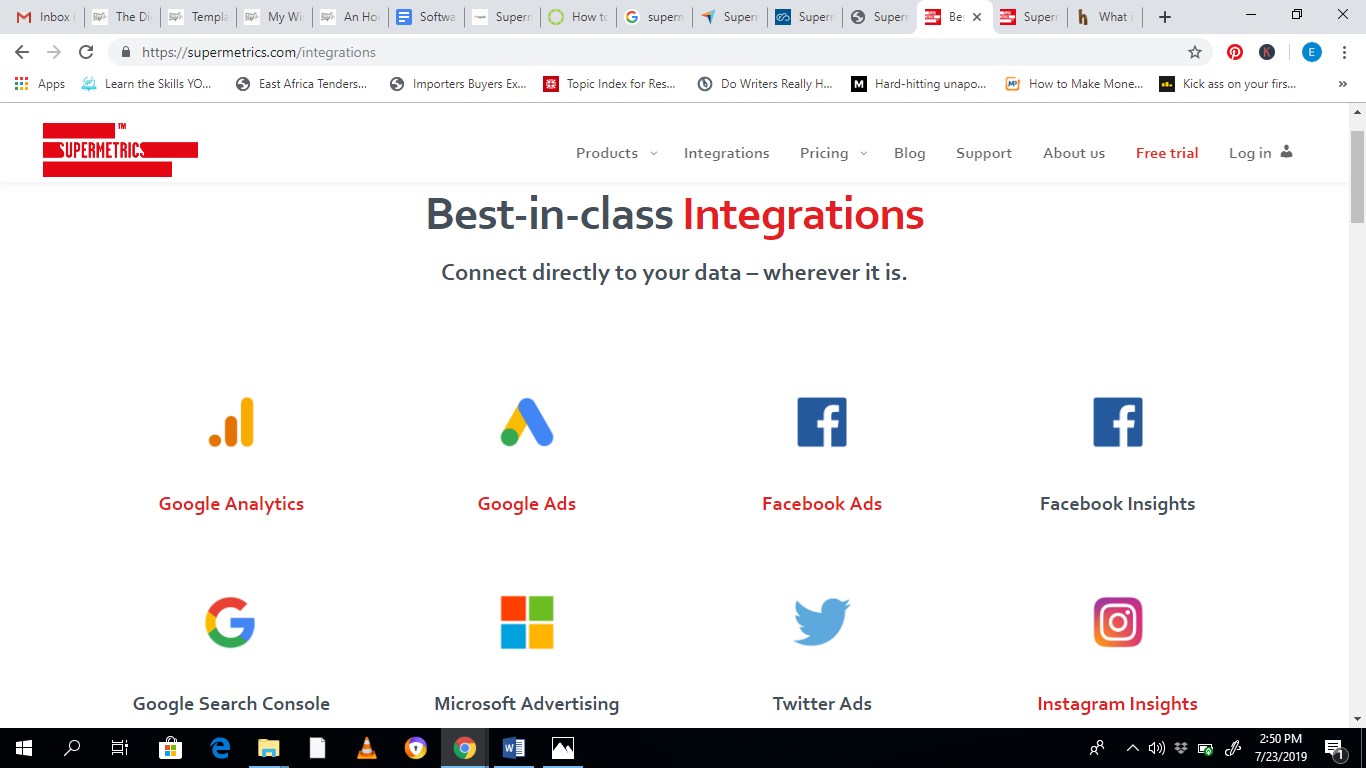Open the Apps grid in bookmarks bar
The image size is (1366, 768).
tap(40, 84)
